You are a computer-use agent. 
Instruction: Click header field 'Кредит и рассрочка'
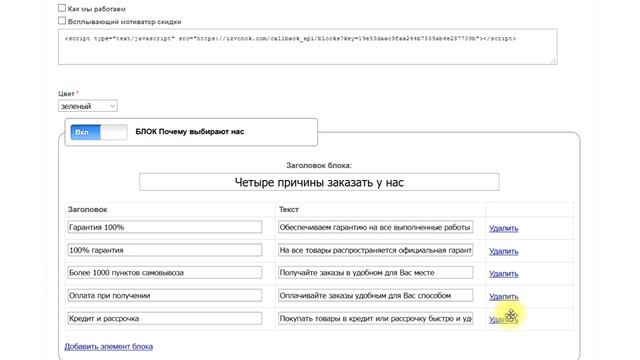[165, 318]
